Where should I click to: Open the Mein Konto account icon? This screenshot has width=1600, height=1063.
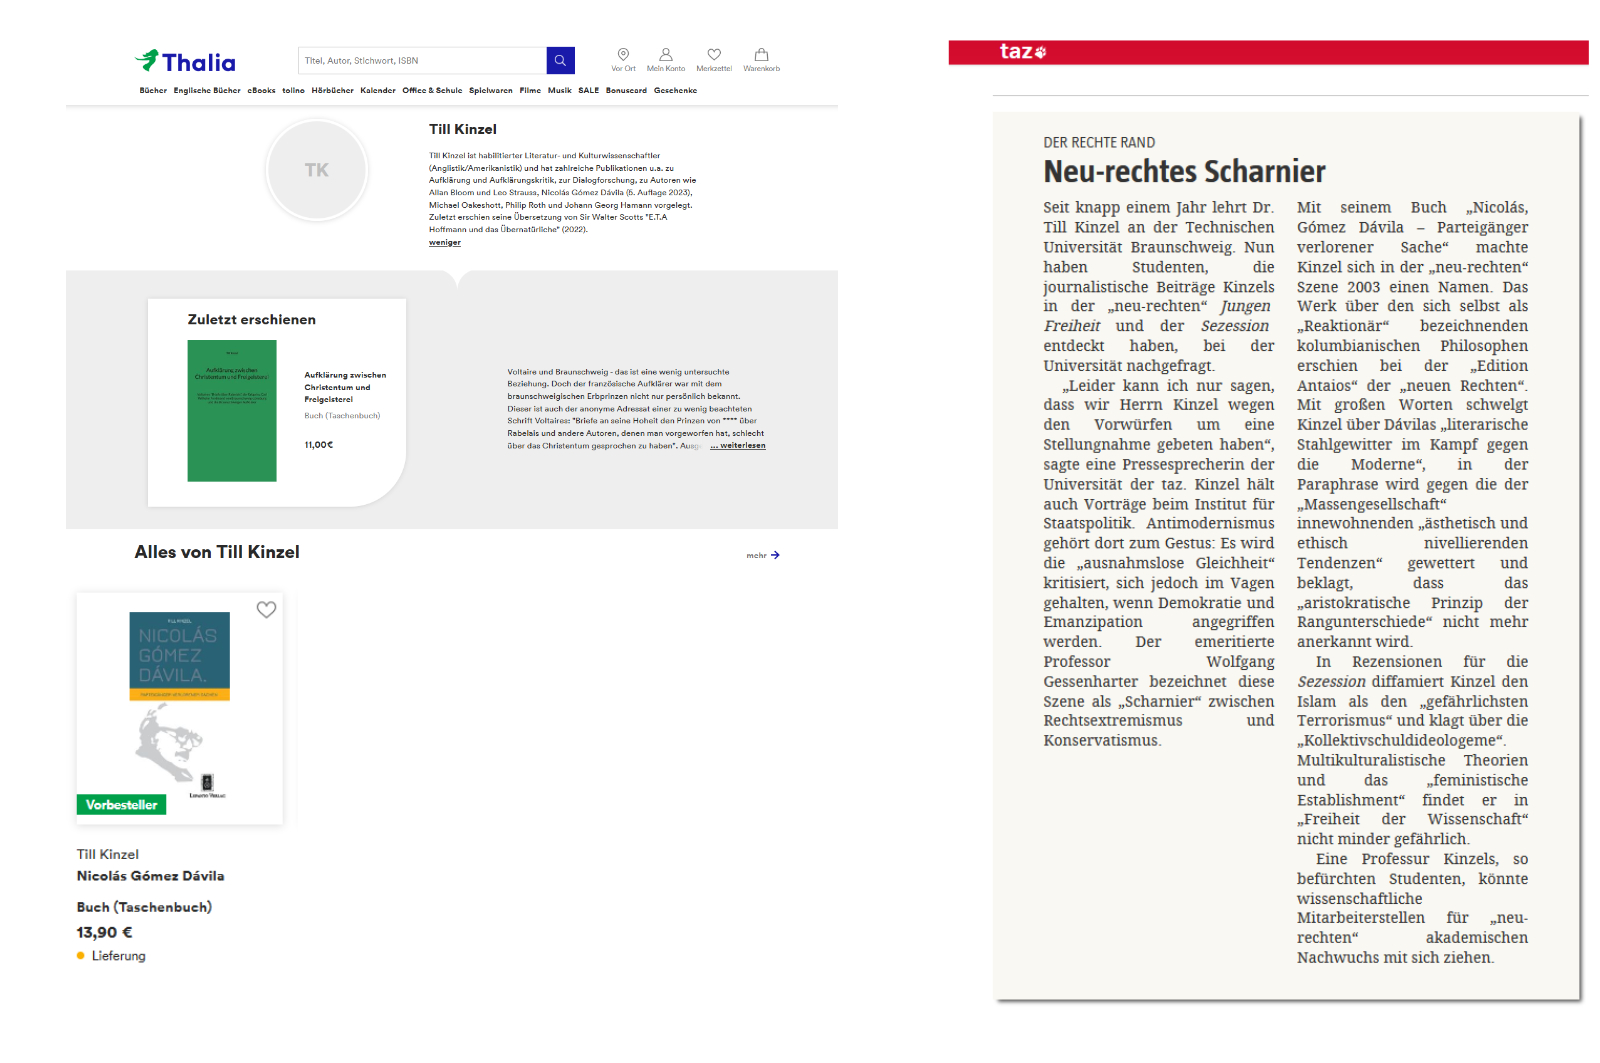coord(665,59)
